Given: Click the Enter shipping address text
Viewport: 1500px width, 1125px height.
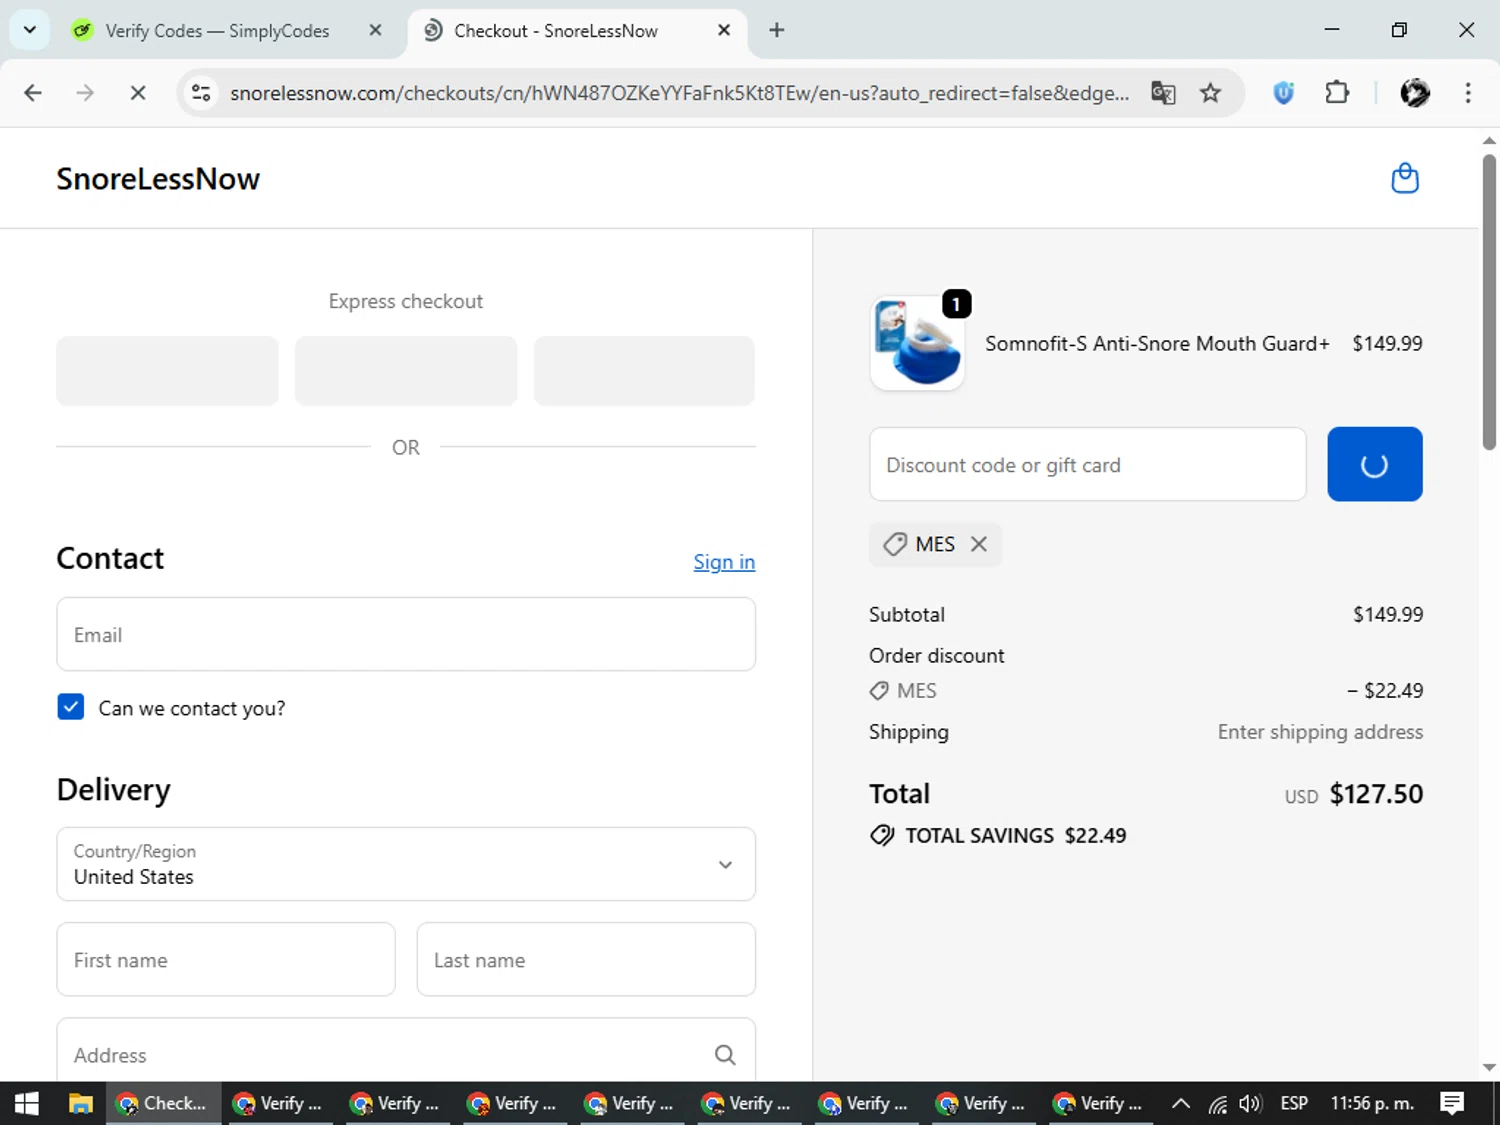Looking at the screenshot, I should [x=1320, y=732].
